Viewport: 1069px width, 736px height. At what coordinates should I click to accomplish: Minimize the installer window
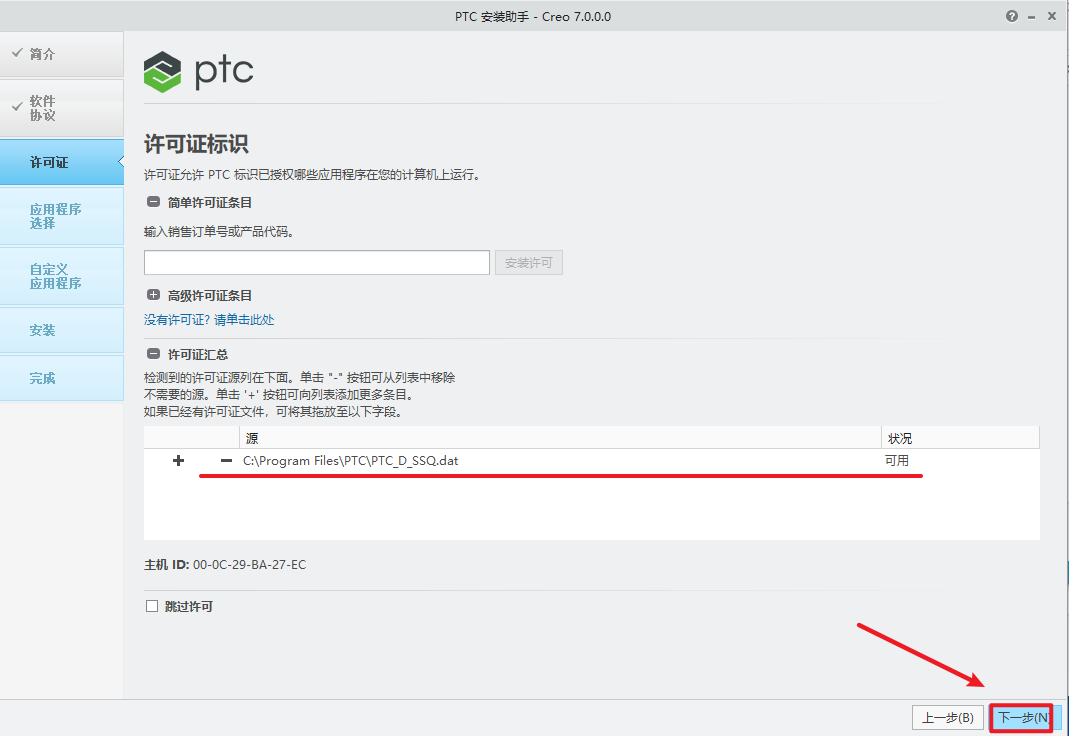(x=1032, y=17)
